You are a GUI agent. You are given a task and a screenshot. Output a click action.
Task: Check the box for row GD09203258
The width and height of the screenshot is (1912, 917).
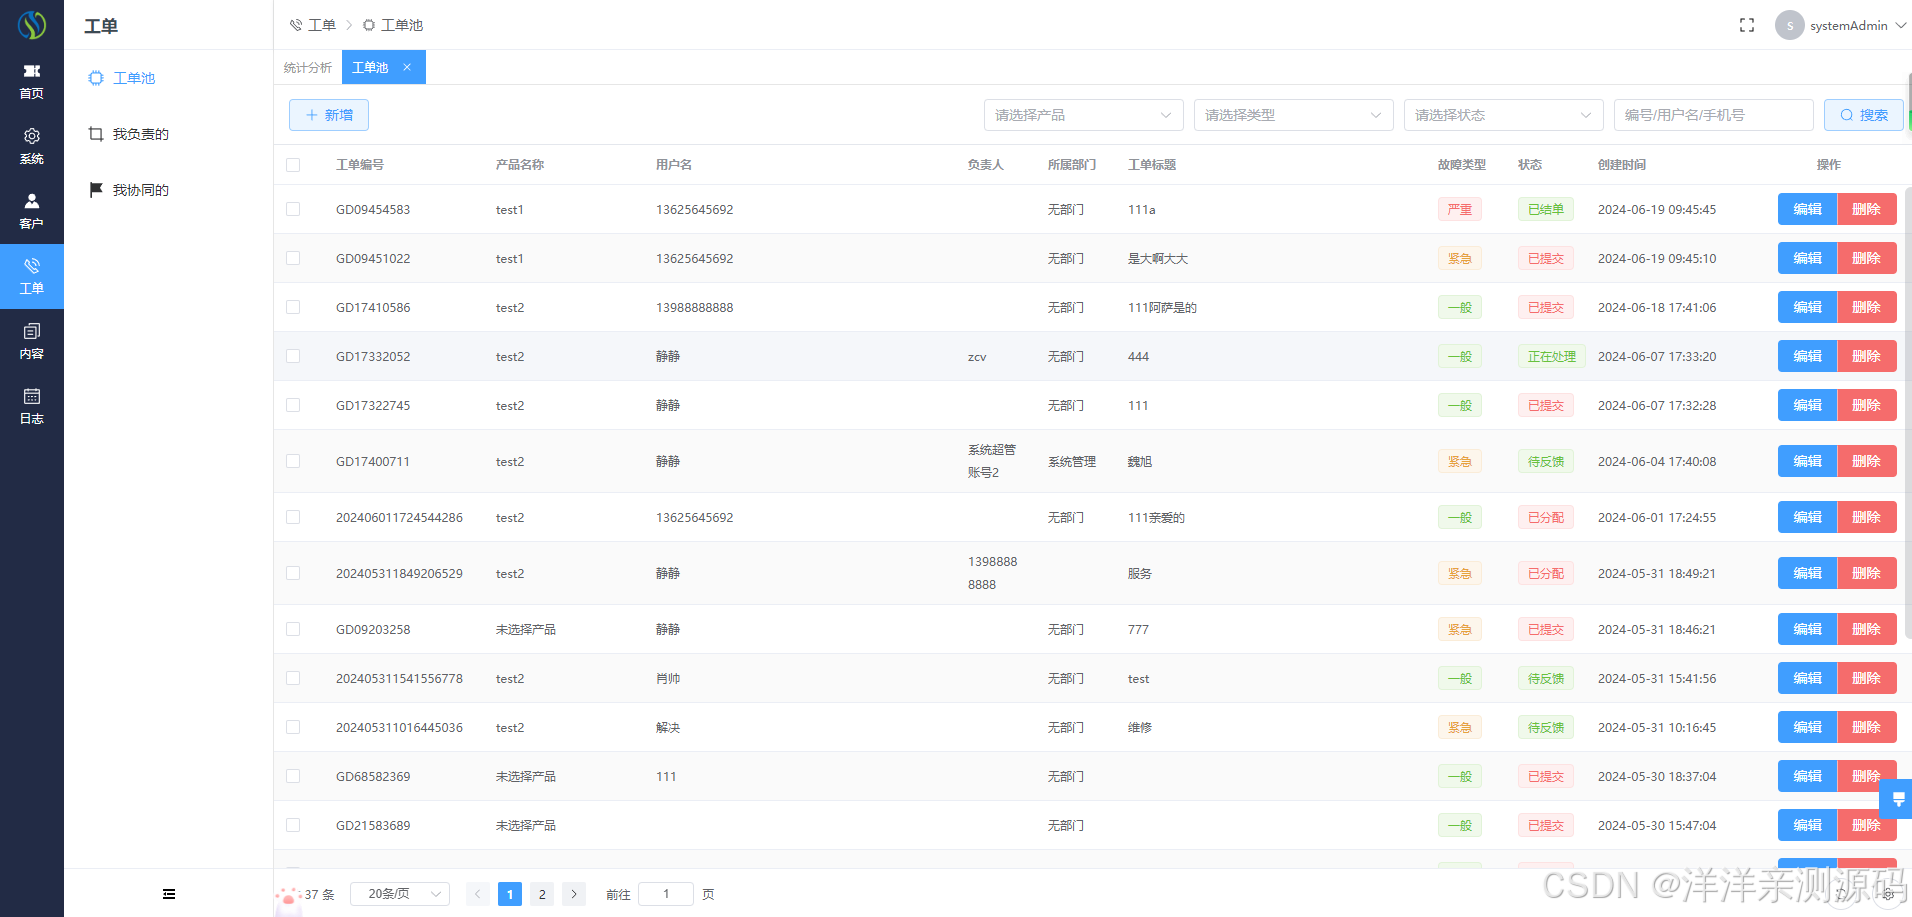[x=293, y=629]
